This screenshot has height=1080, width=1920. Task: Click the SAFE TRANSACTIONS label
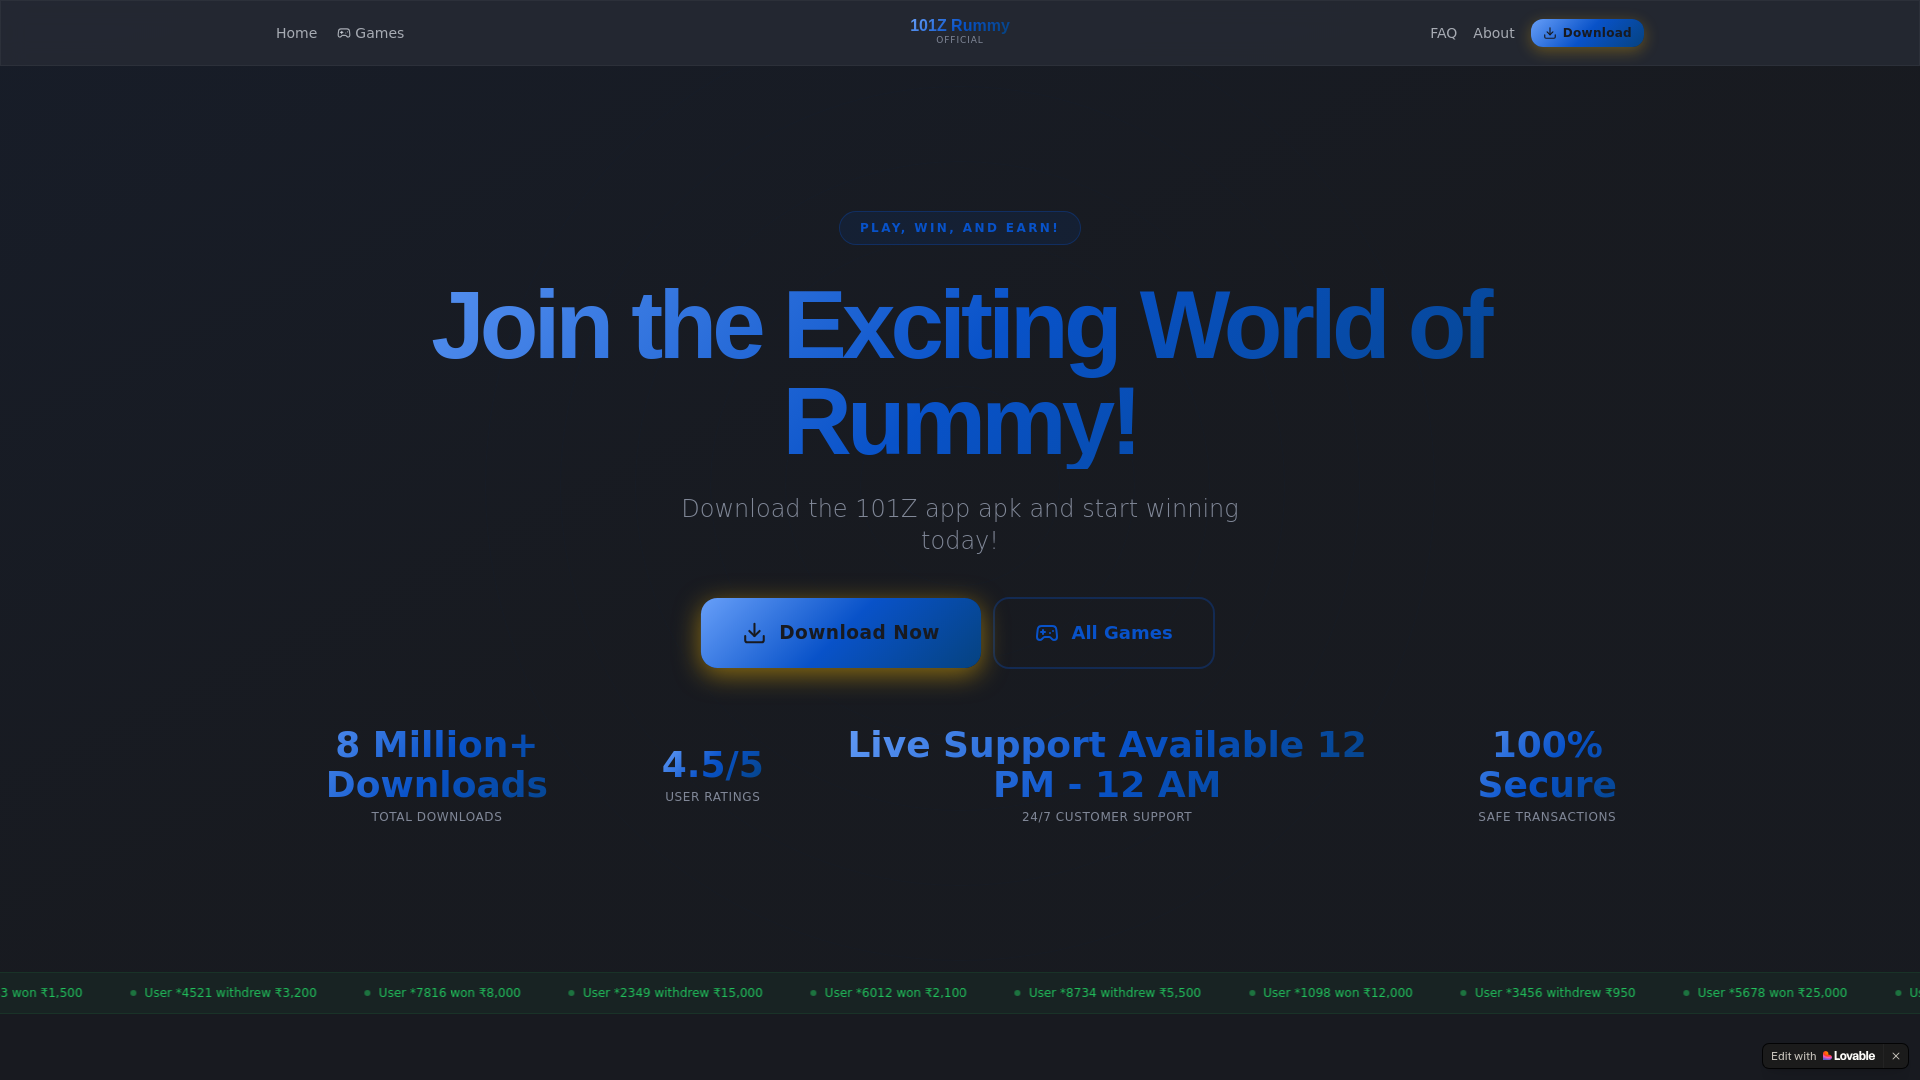click(1547, 817)
